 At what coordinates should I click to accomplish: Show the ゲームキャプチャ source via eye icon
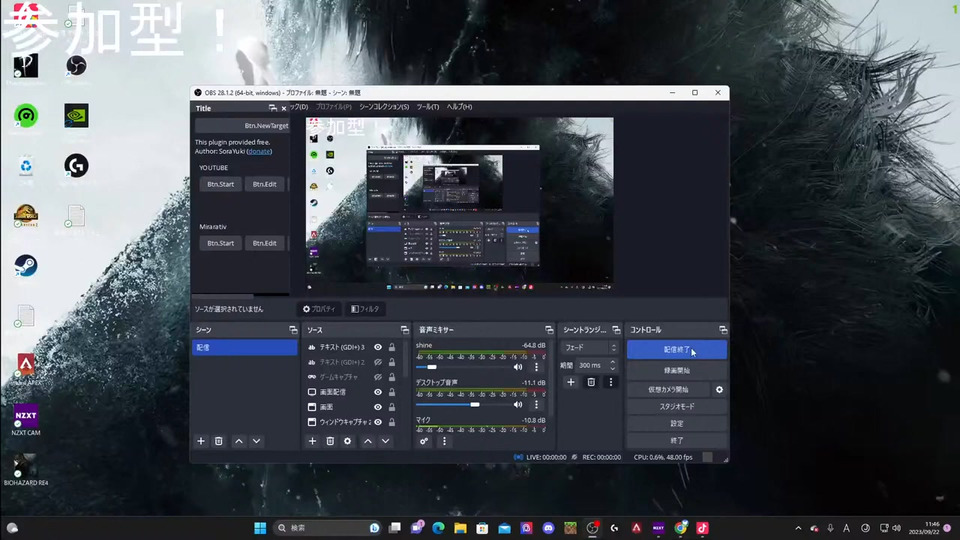tap(378, 377)
